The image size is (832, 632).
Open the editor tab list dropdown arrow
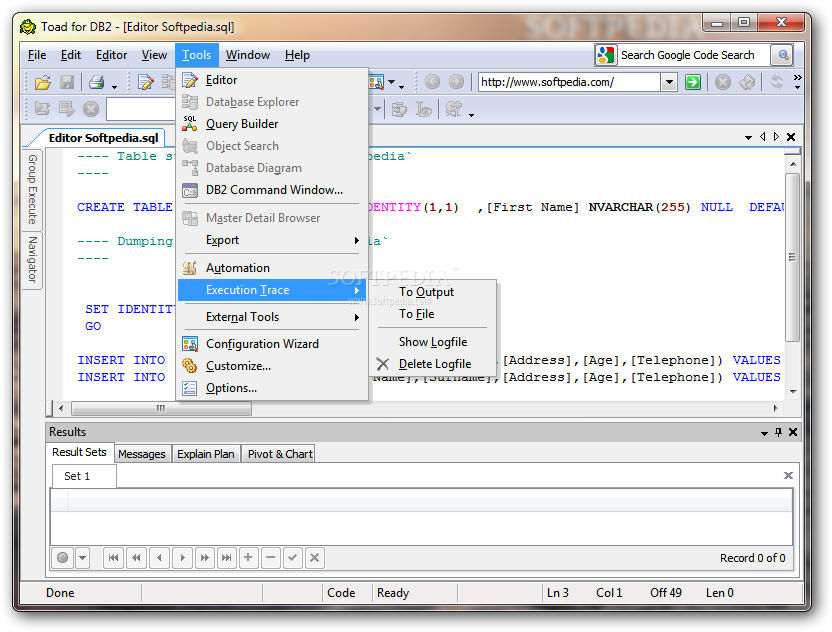[748, 137]
